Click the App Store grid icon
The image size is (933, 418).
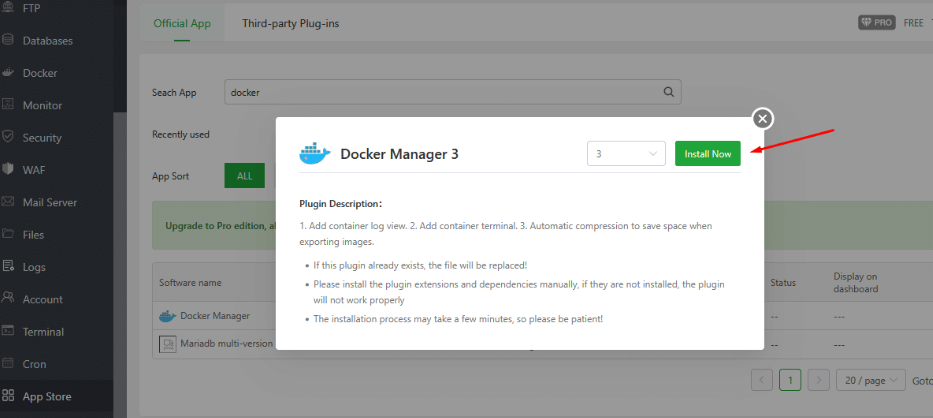(8, 395)
